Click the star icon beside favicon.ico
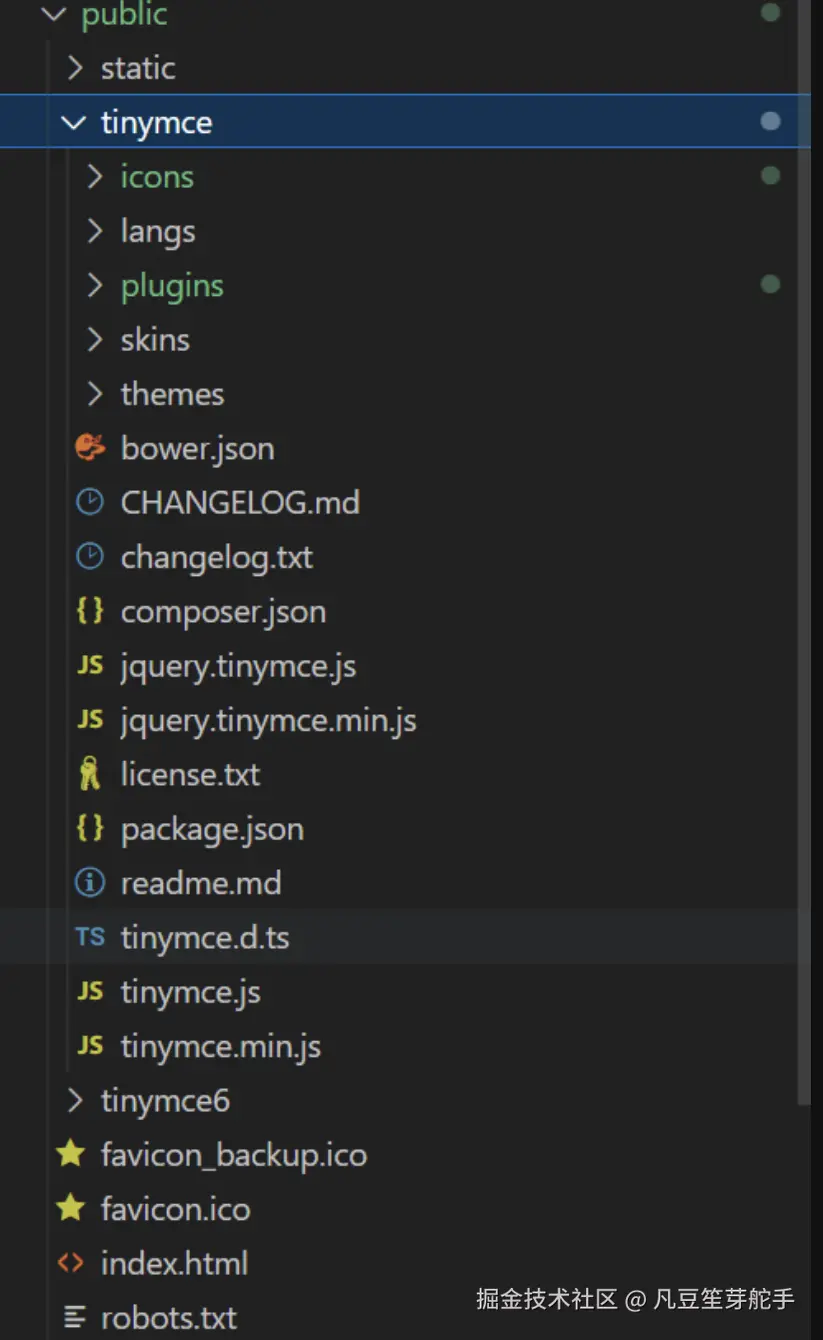823x1340 pixels. [x=70, y=1209]
